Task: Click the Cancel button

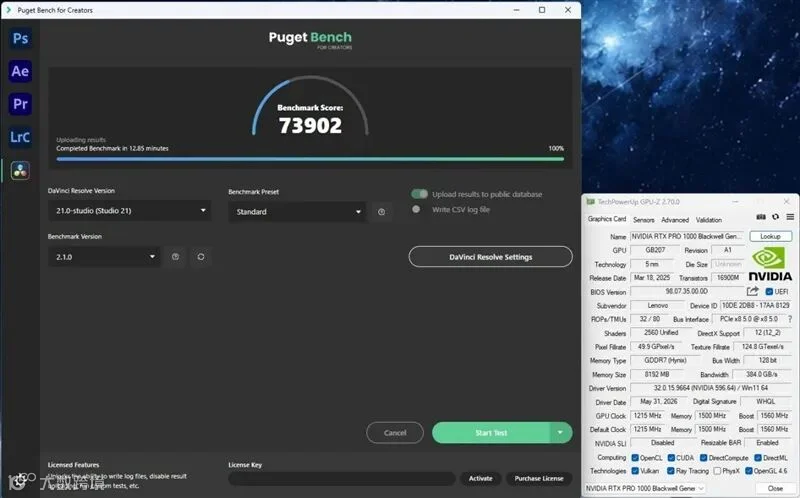Action: point(395,433)
